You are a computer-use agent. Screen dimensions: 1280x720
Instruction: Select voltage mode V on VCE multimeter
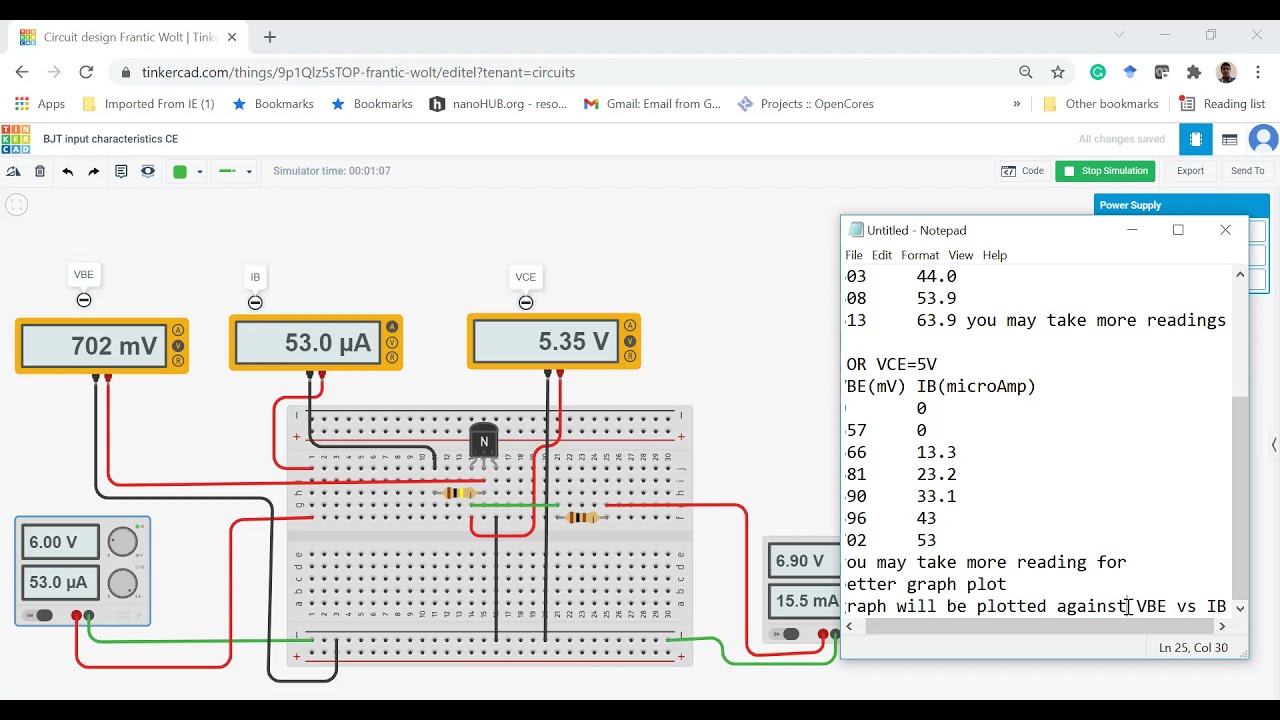coord(630,341)
